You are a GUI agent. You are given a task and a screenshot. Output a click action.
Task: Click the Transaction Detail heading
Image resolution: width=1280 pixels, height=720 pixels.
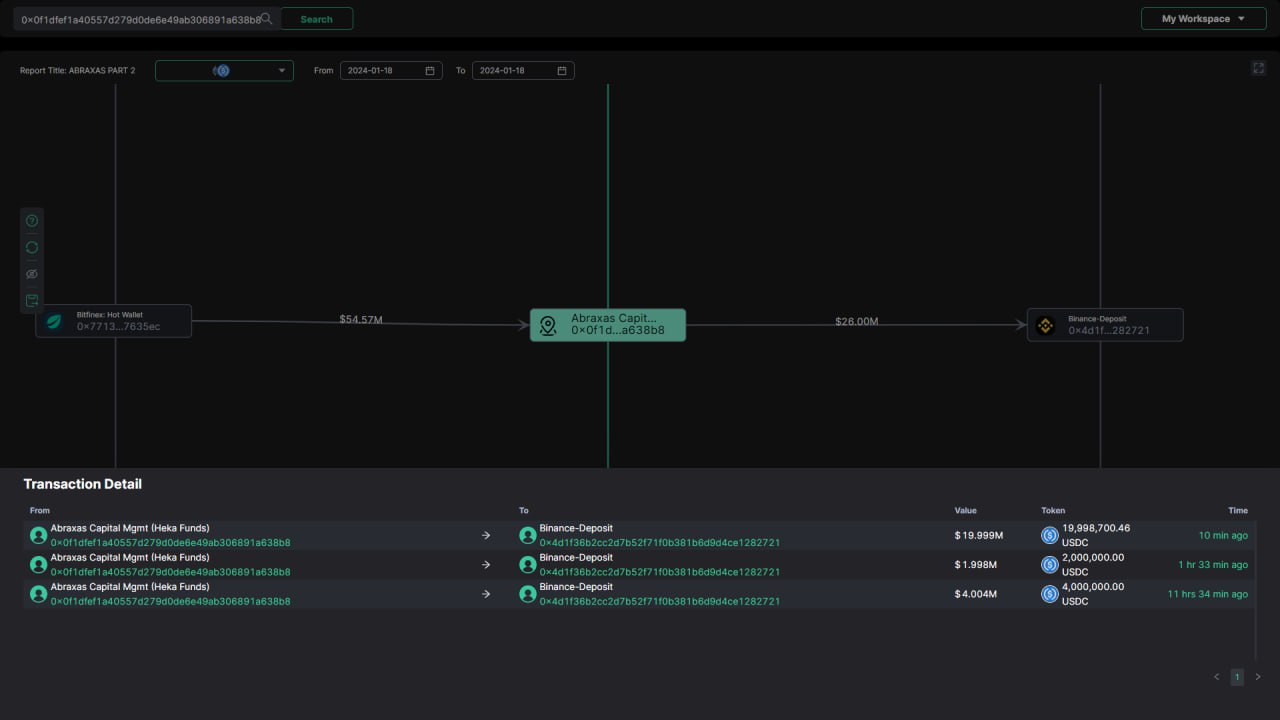coord(83,484)
